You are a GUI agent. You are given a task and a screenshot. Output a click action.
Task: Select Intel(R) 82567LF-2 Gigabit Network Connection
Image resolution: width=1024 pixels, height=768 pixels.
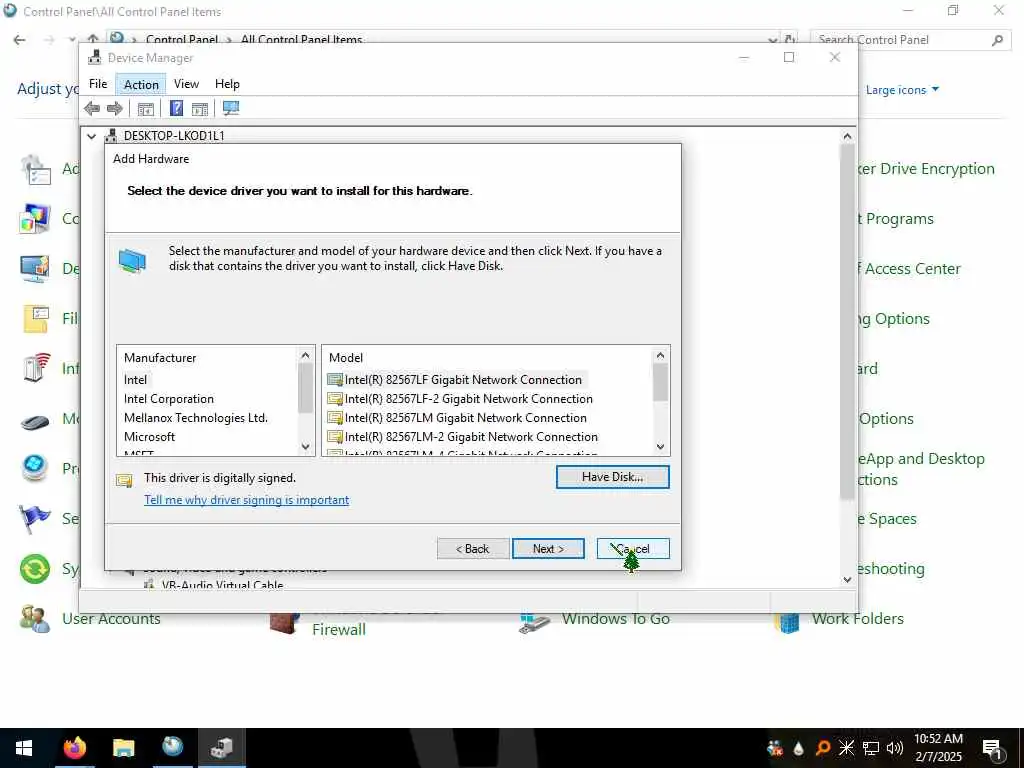(x=461, y=399)
